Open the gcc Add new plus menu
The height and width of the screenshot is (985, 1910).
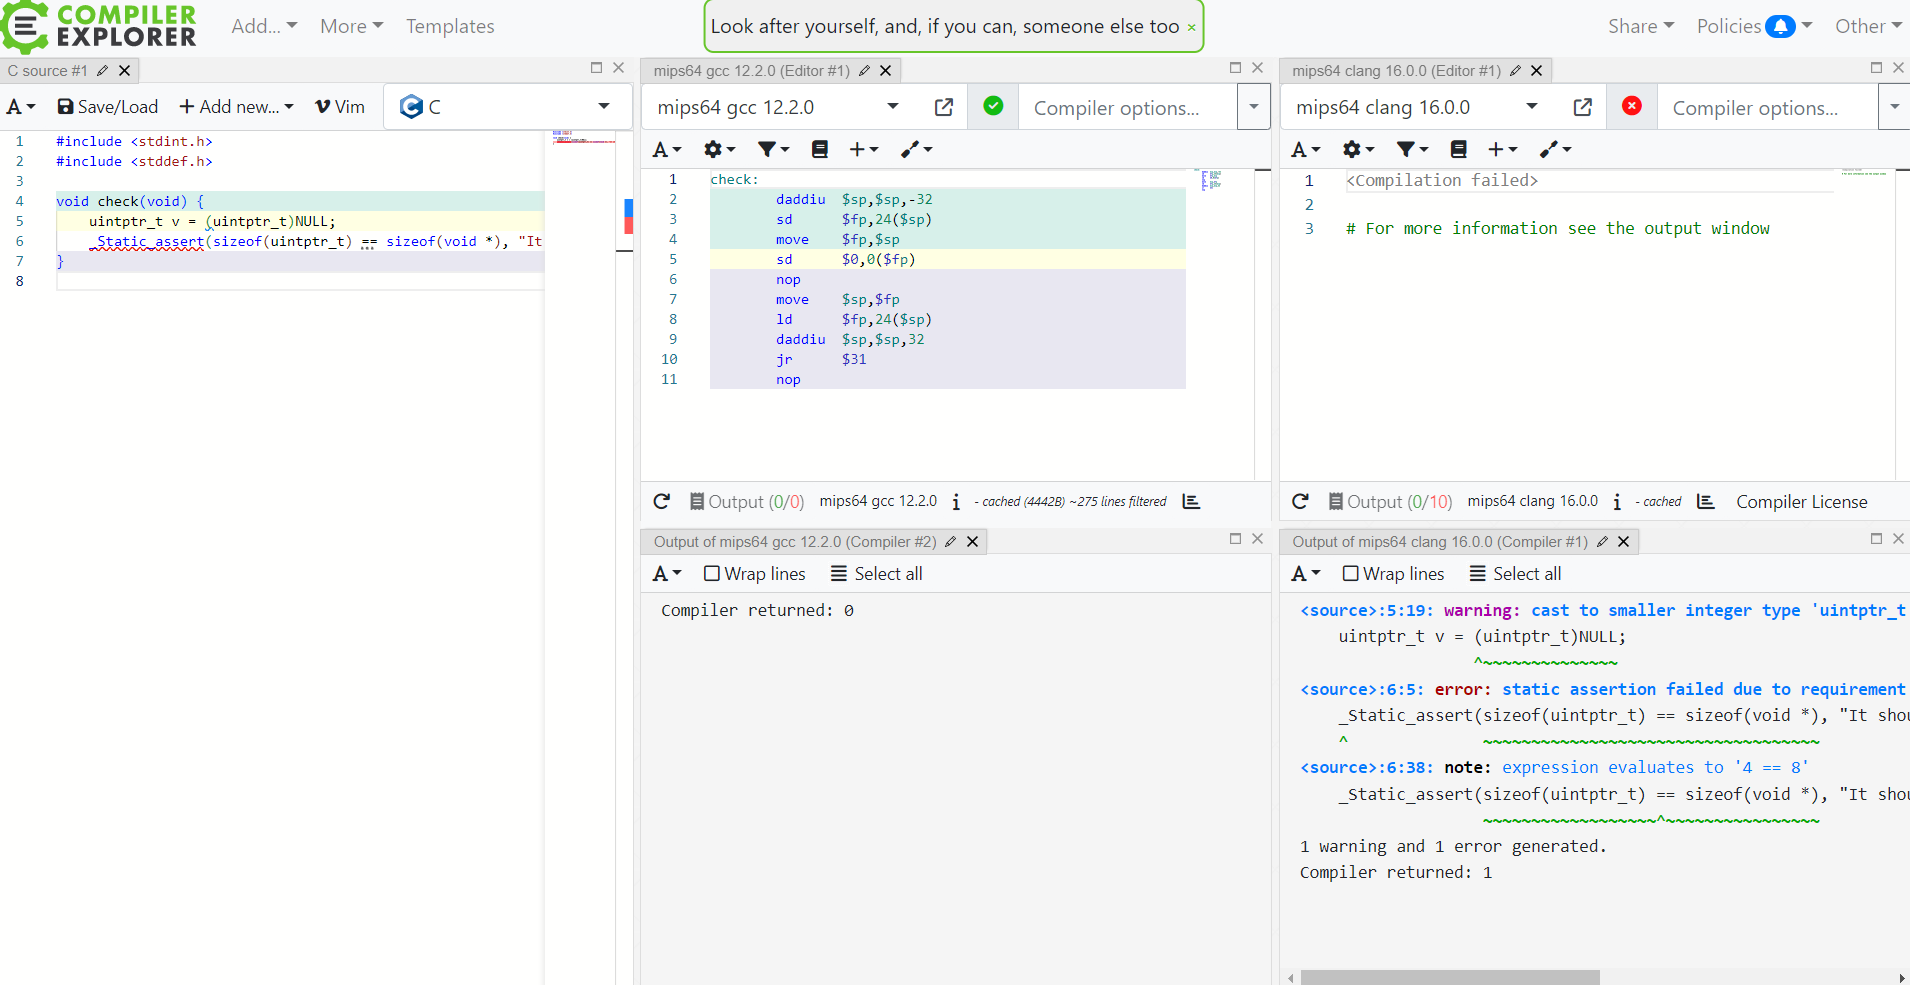coord(863,150)
